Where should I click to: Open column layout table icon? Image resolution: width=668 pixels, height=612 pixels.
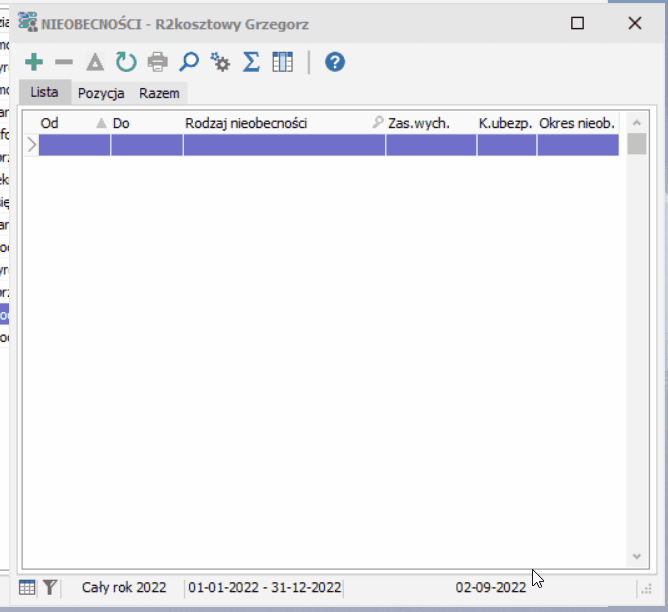pos(282,62)
